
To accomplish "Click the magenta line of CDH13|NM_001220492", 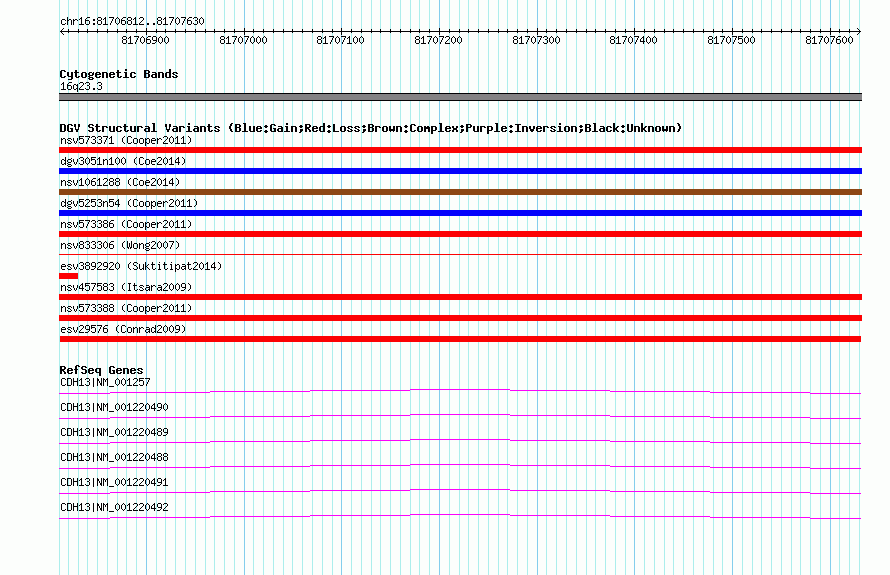I will [460, 516].
